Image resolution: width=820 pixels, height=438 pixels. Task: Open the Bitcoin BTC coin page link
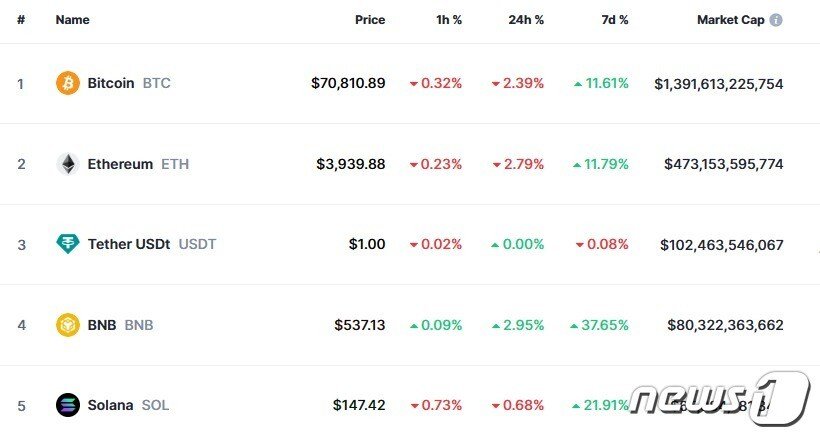[128, 83]
